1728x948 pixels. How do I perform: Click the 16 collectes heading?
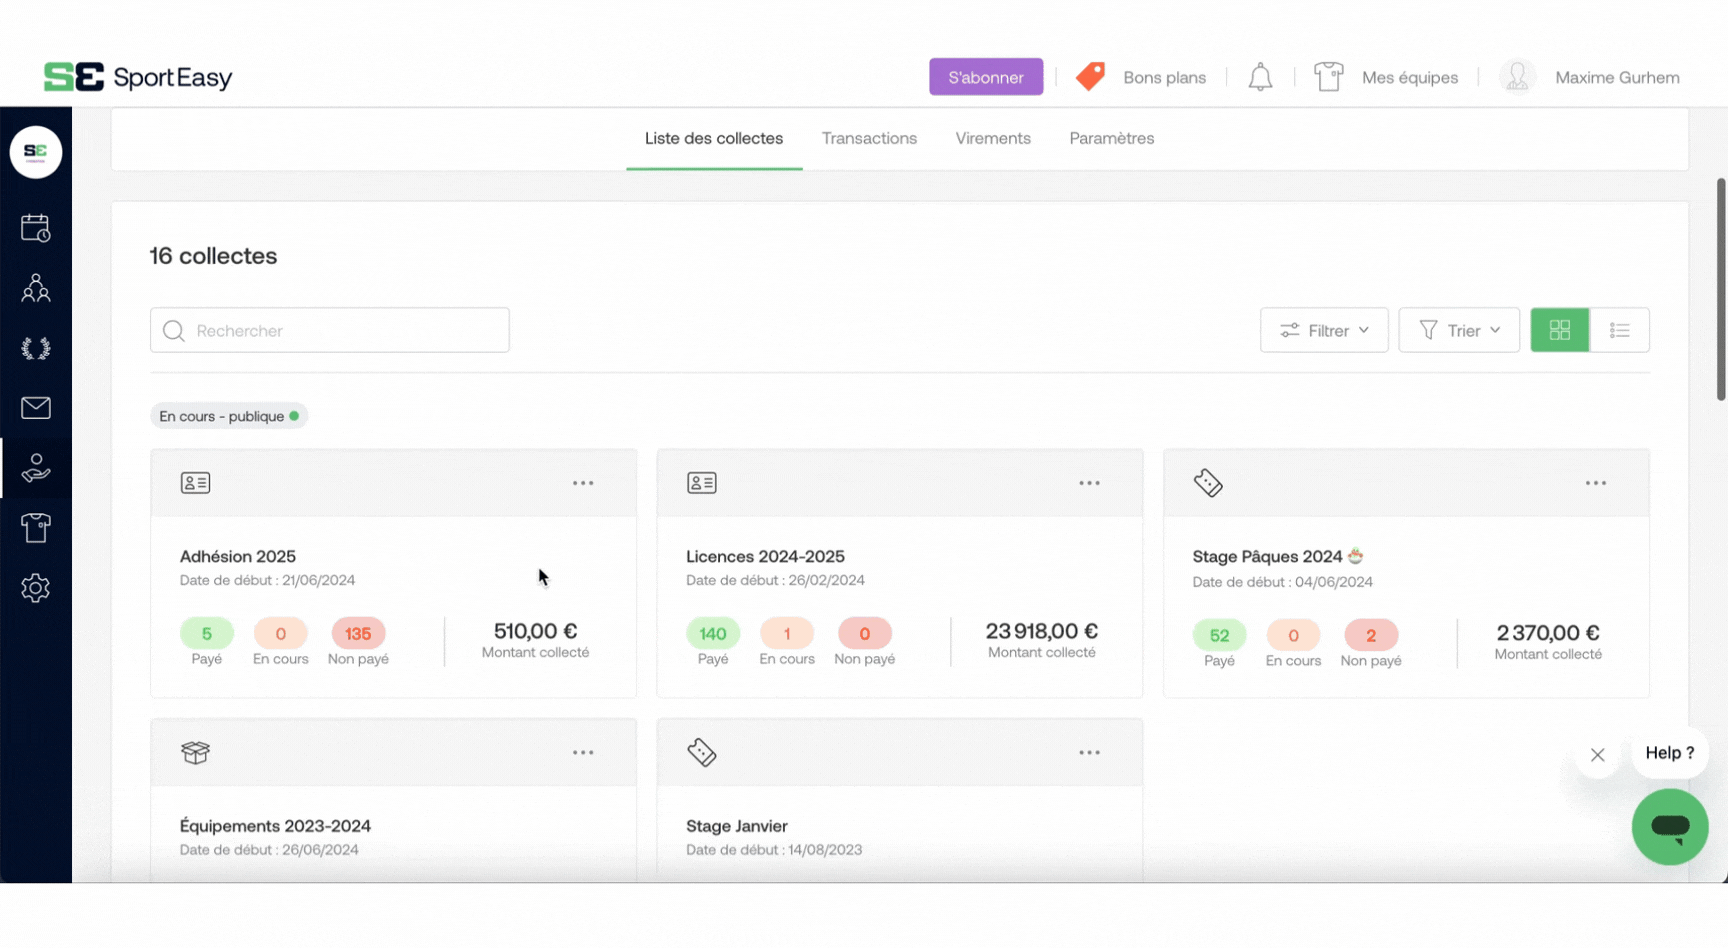pos(213,256)
